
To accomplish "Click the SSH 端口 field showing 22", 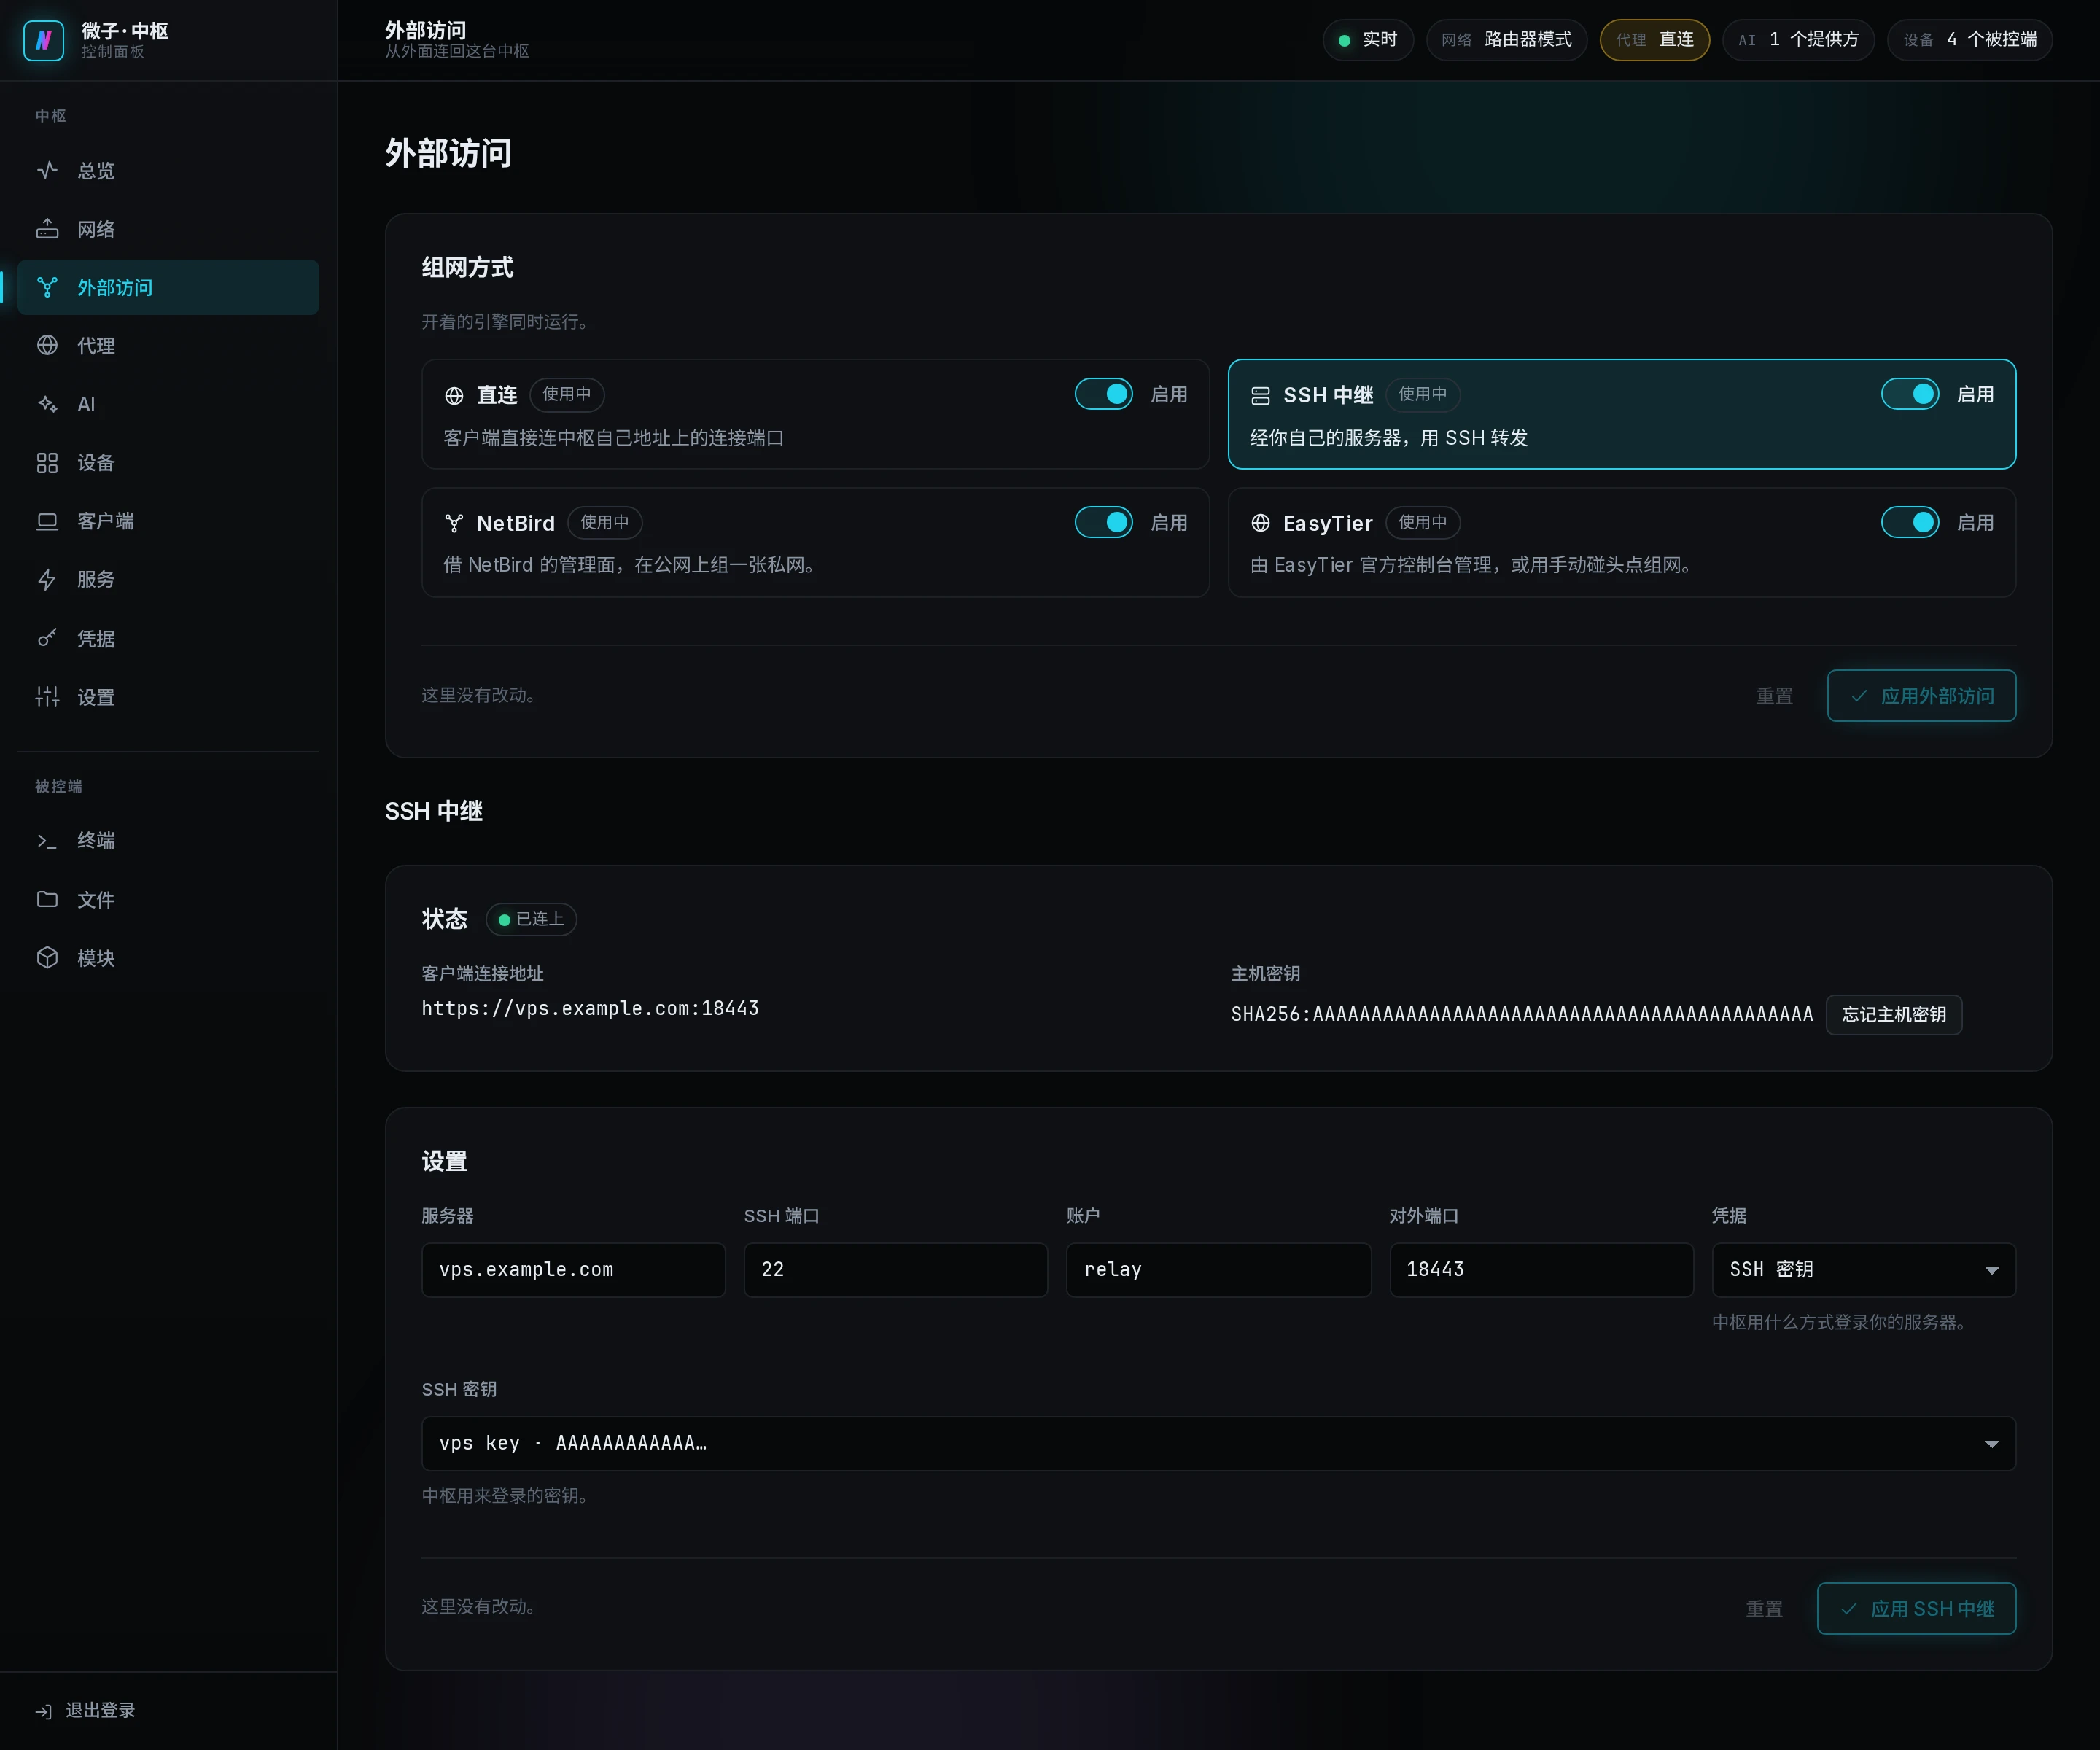I will click(896, 1270).
